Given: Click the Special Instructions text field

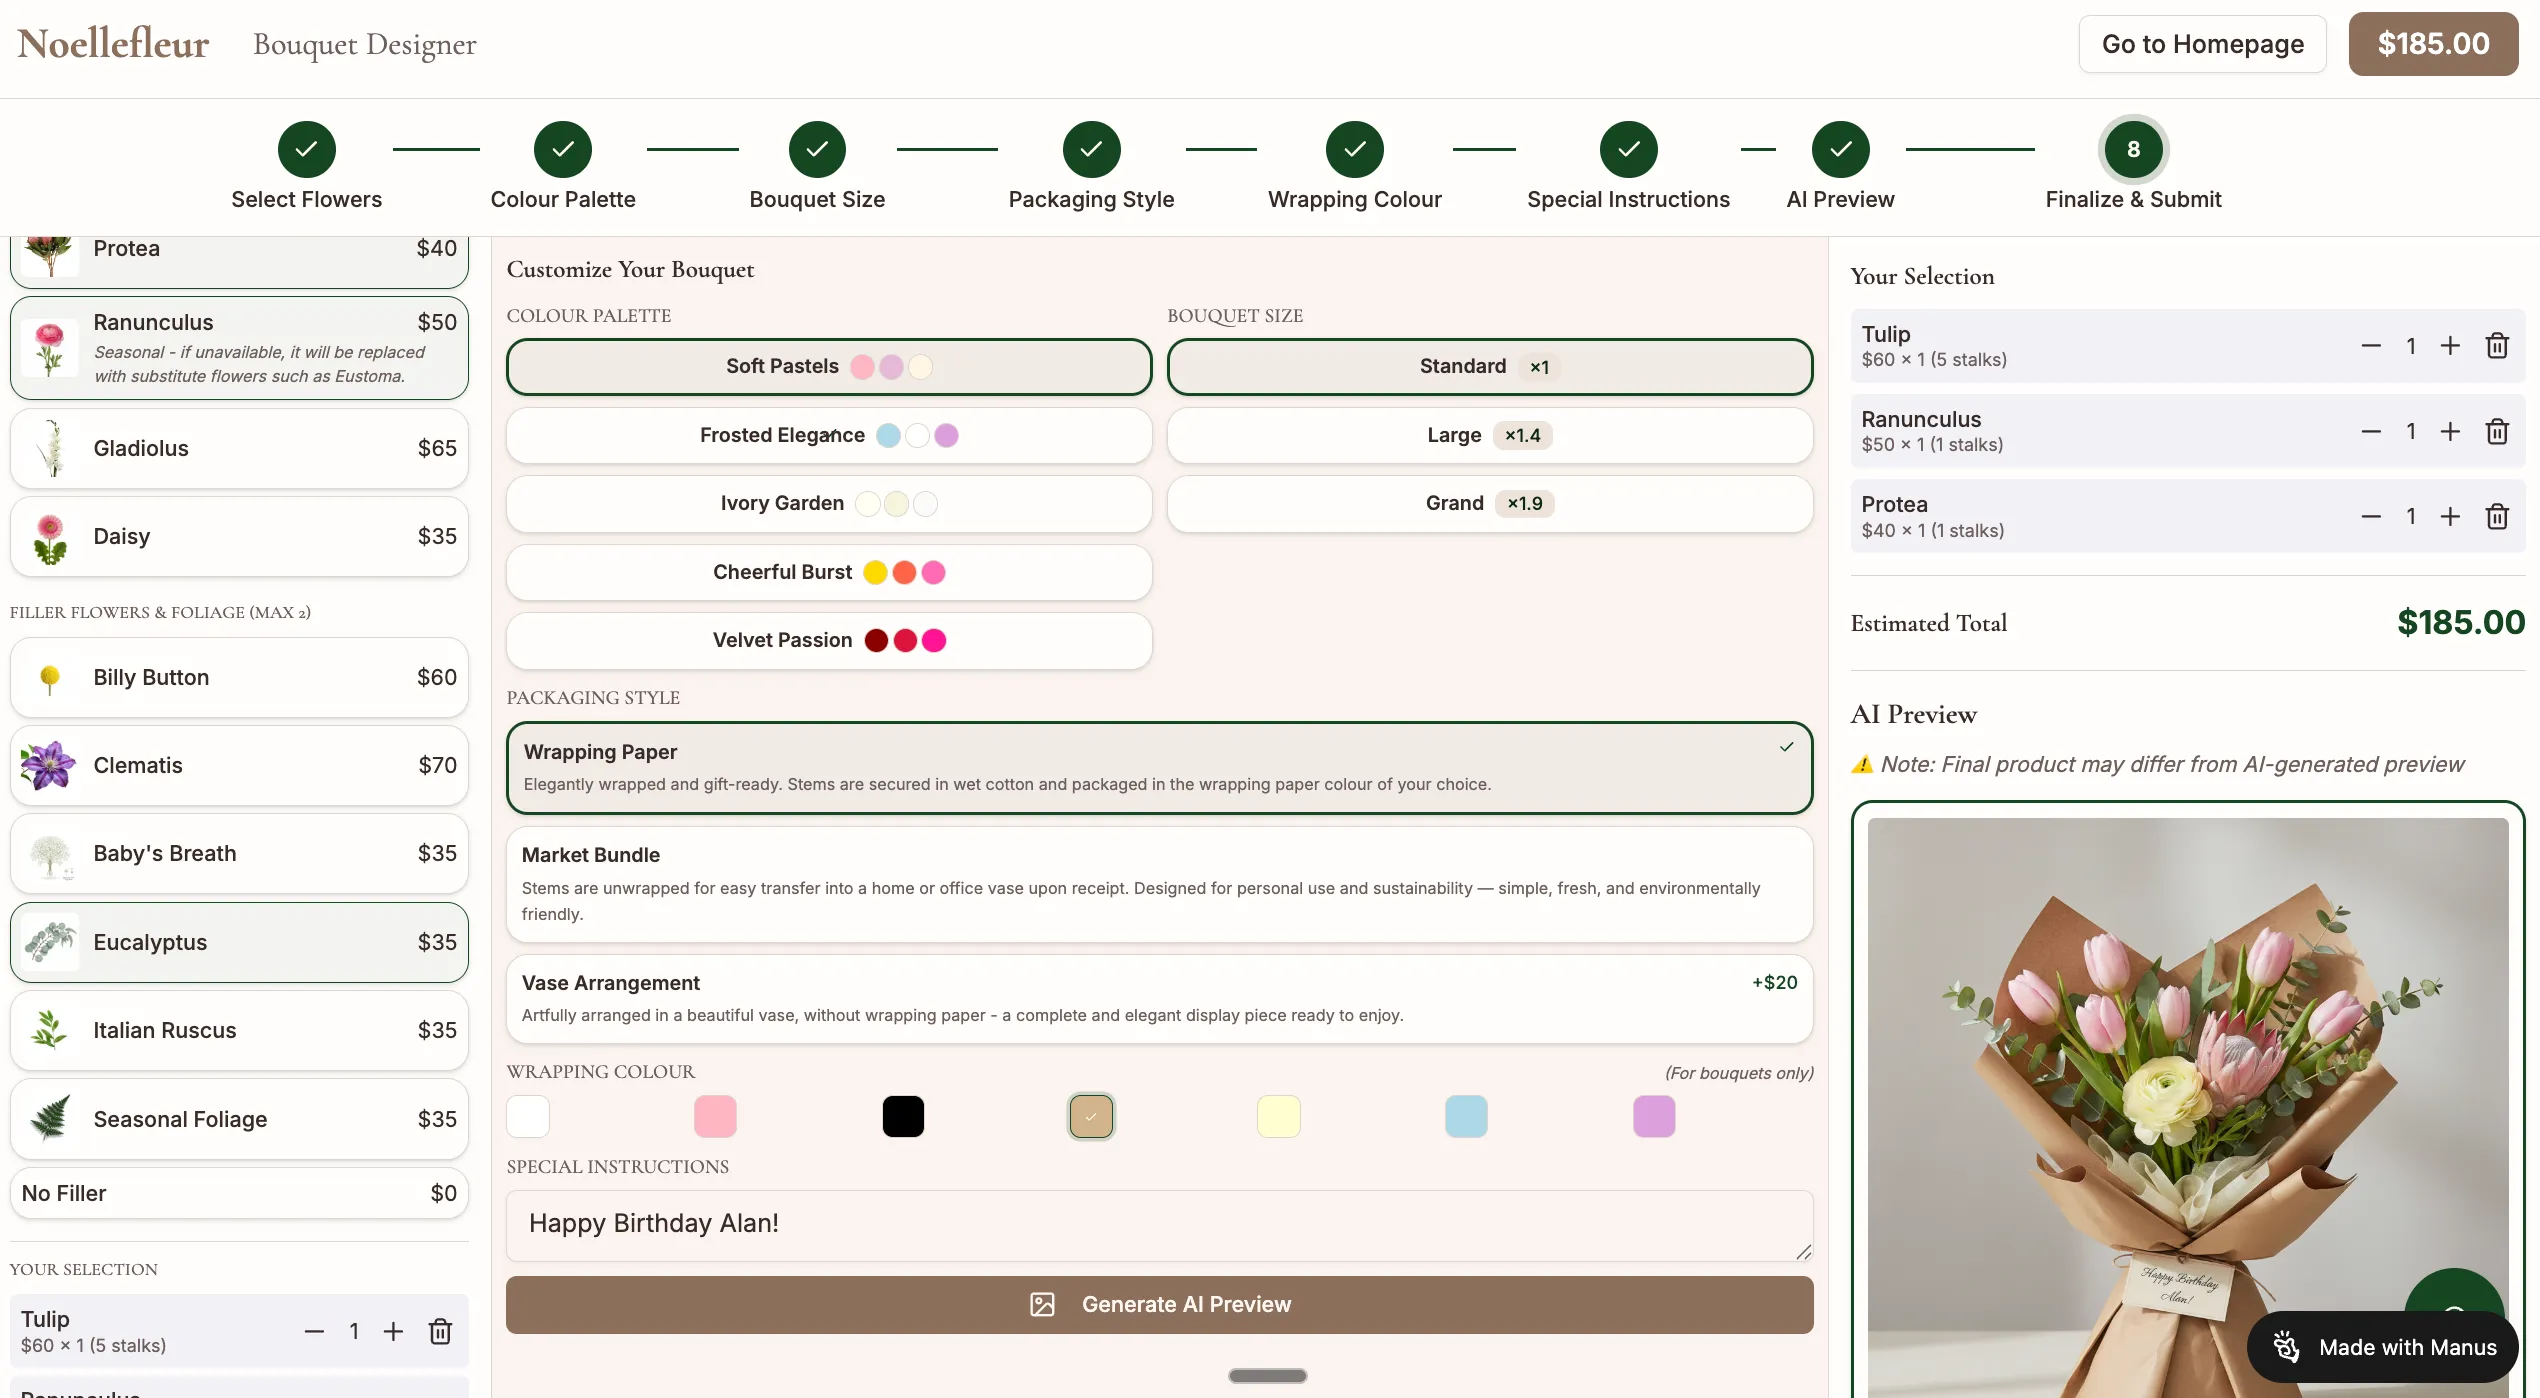Looking at the screenshot, I should 1159,1225.
